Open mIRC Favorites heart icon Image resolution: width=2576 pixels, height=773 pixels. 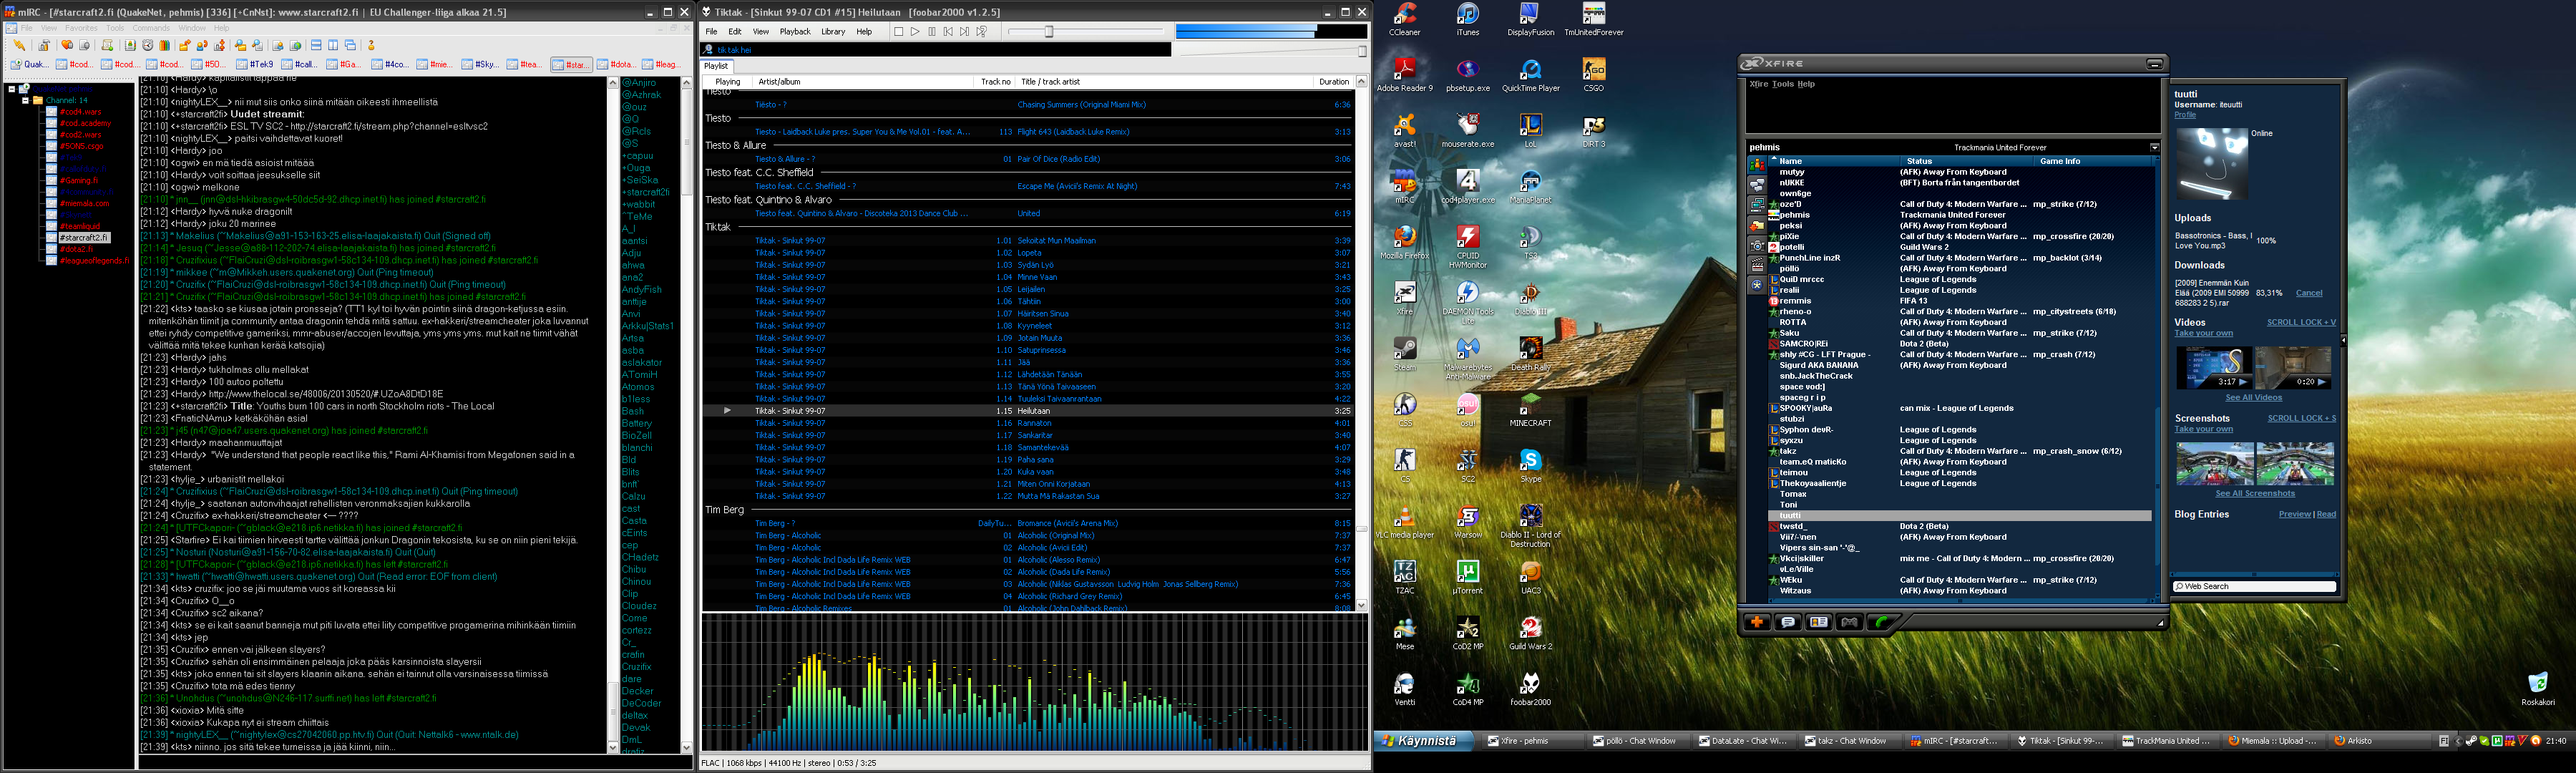pyautogui.click(x=67, y=45)
